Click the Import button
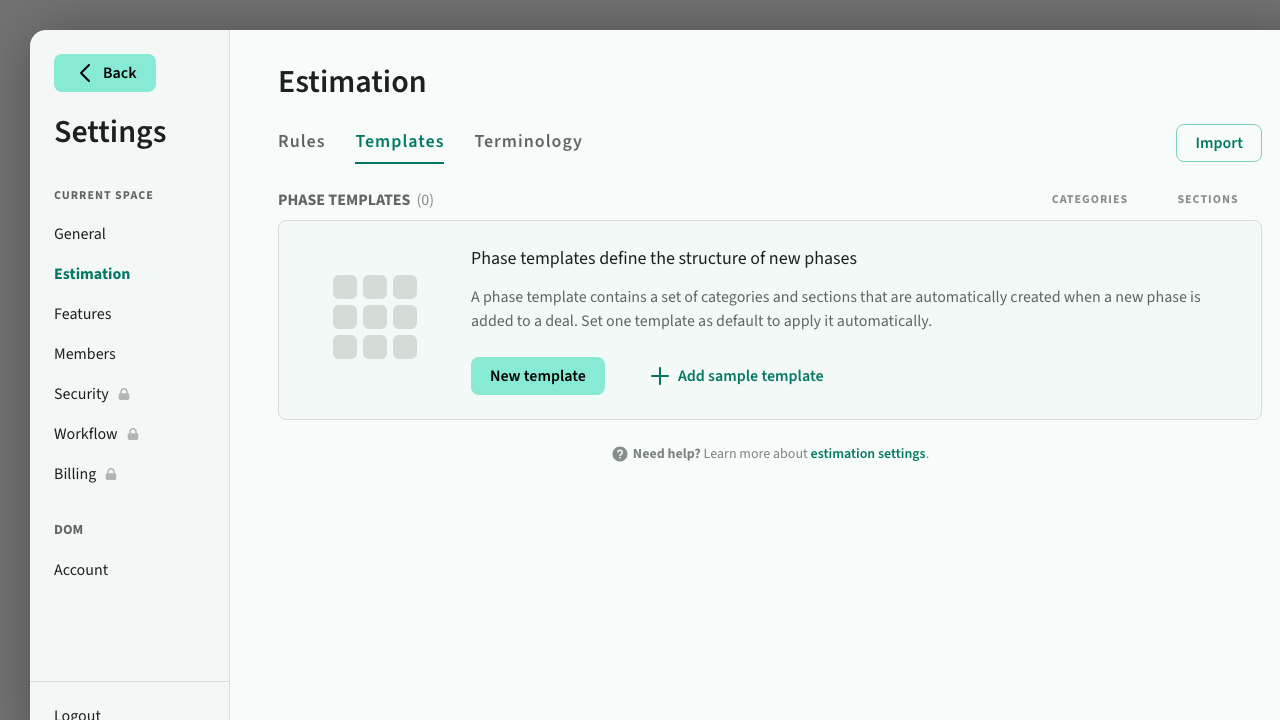This screenshot has width=1280, height=720. click(x=1218, y=143)
